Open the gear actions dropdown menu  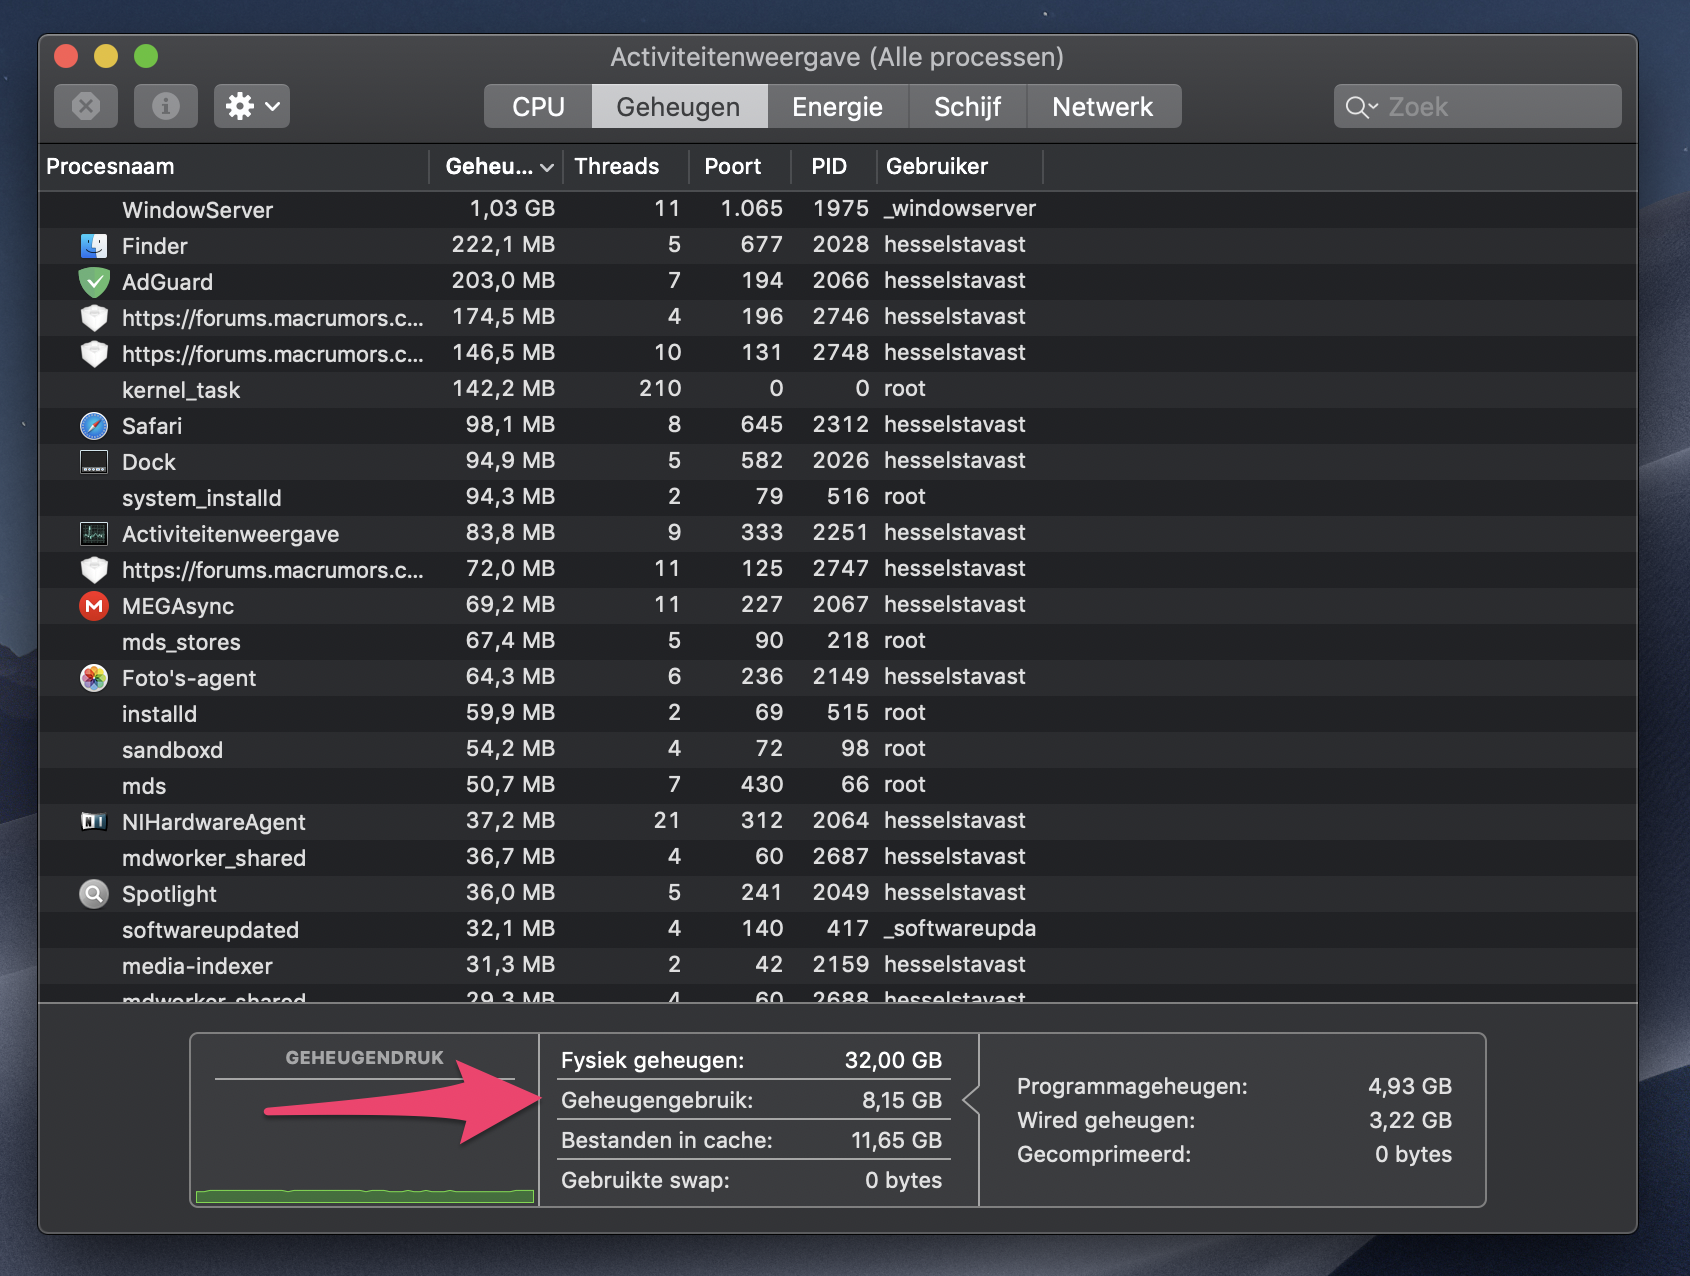click(252, 106)
